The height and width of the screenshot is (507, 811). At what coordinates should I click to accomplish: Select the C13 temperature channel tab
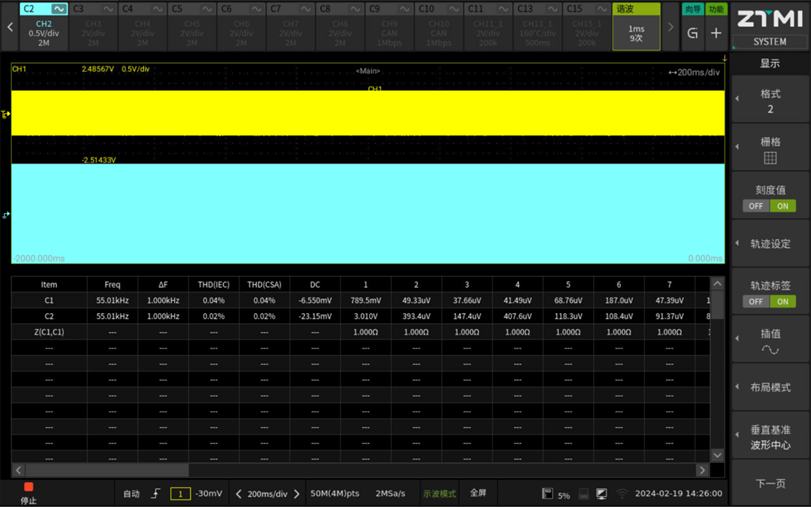coord(537,26)
